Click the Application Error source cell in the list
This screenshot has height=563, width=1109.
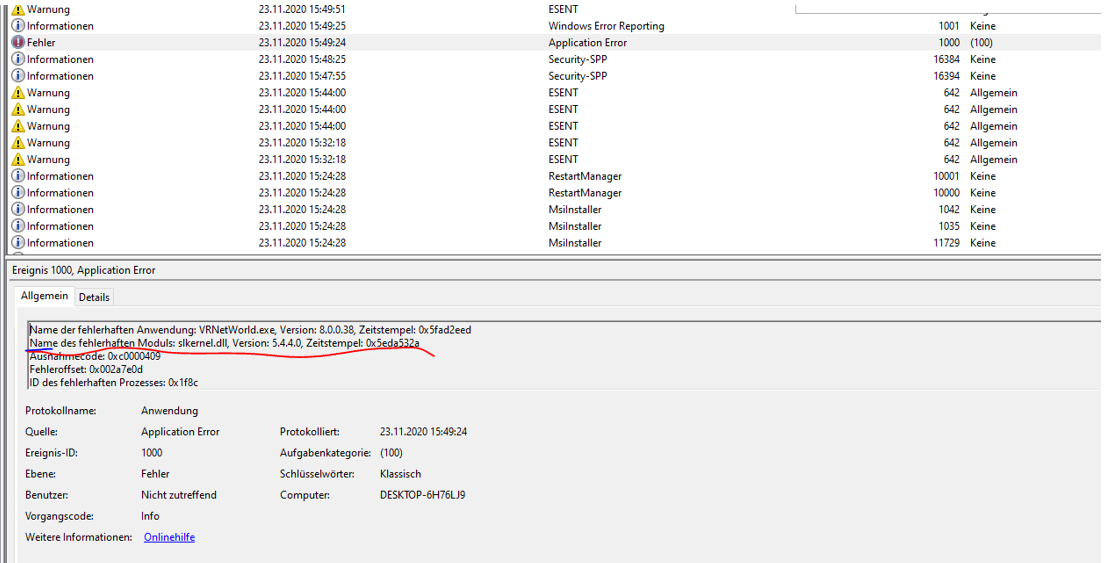[588, 42]
